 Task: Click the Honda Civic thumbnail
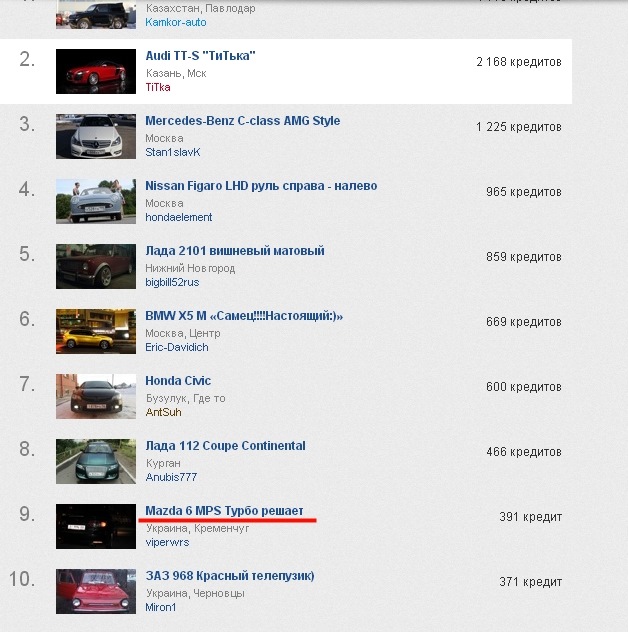click(96, 396)
